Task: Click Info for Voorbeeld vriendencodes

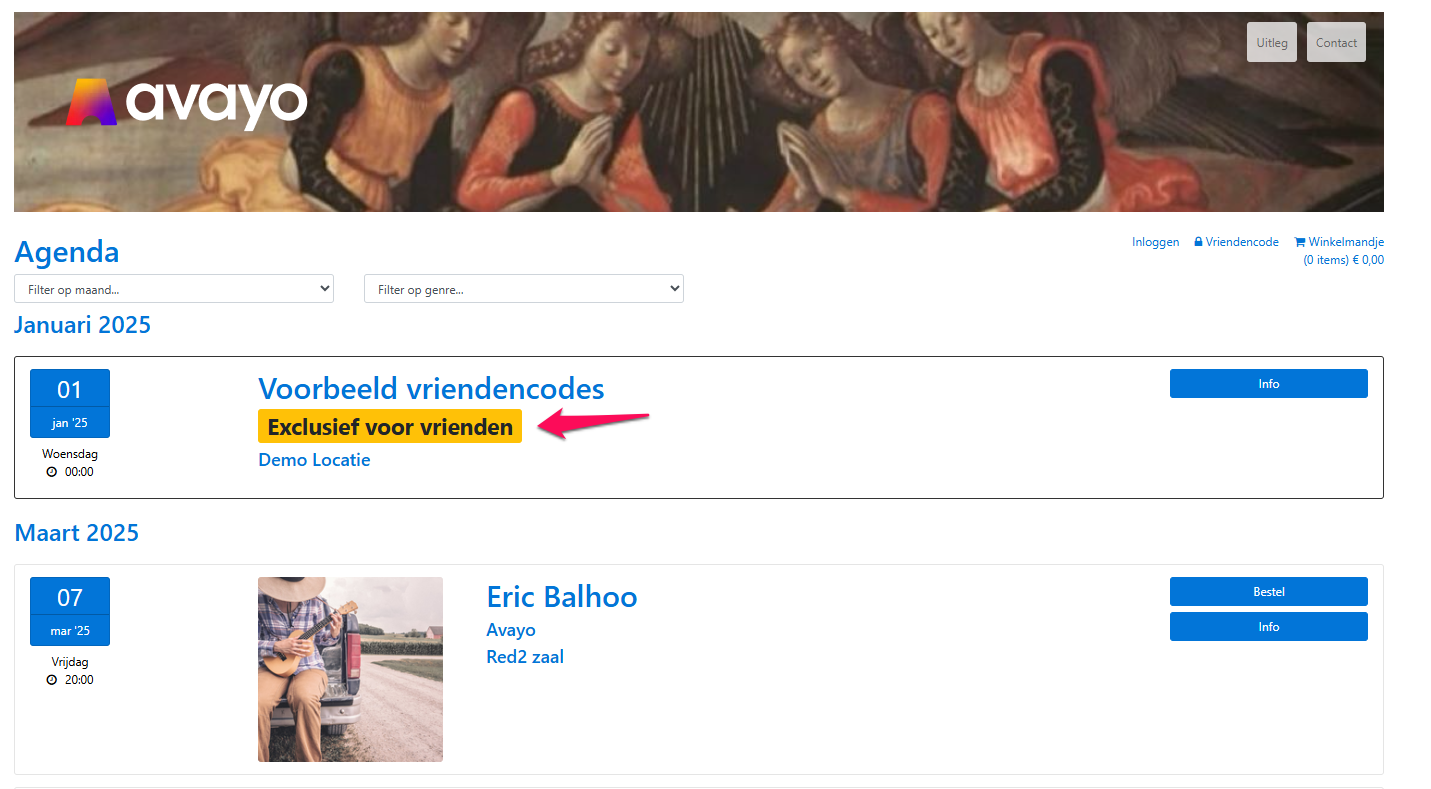Action: click(1269, 384)
